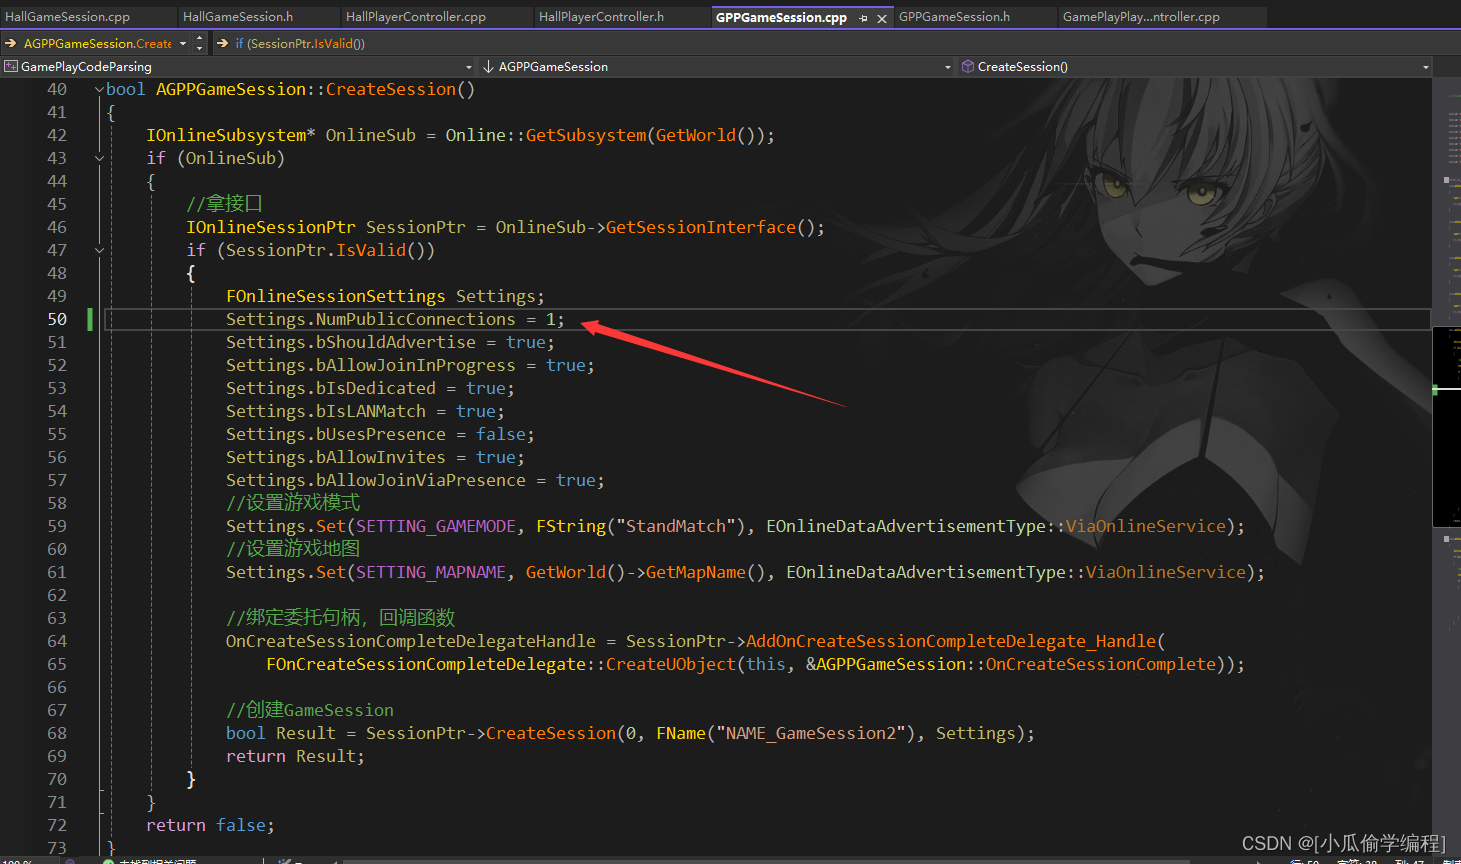Click FOnlineSessionSettings type name
Viewport: 1461px width, 864px height.
coord(336,296)
